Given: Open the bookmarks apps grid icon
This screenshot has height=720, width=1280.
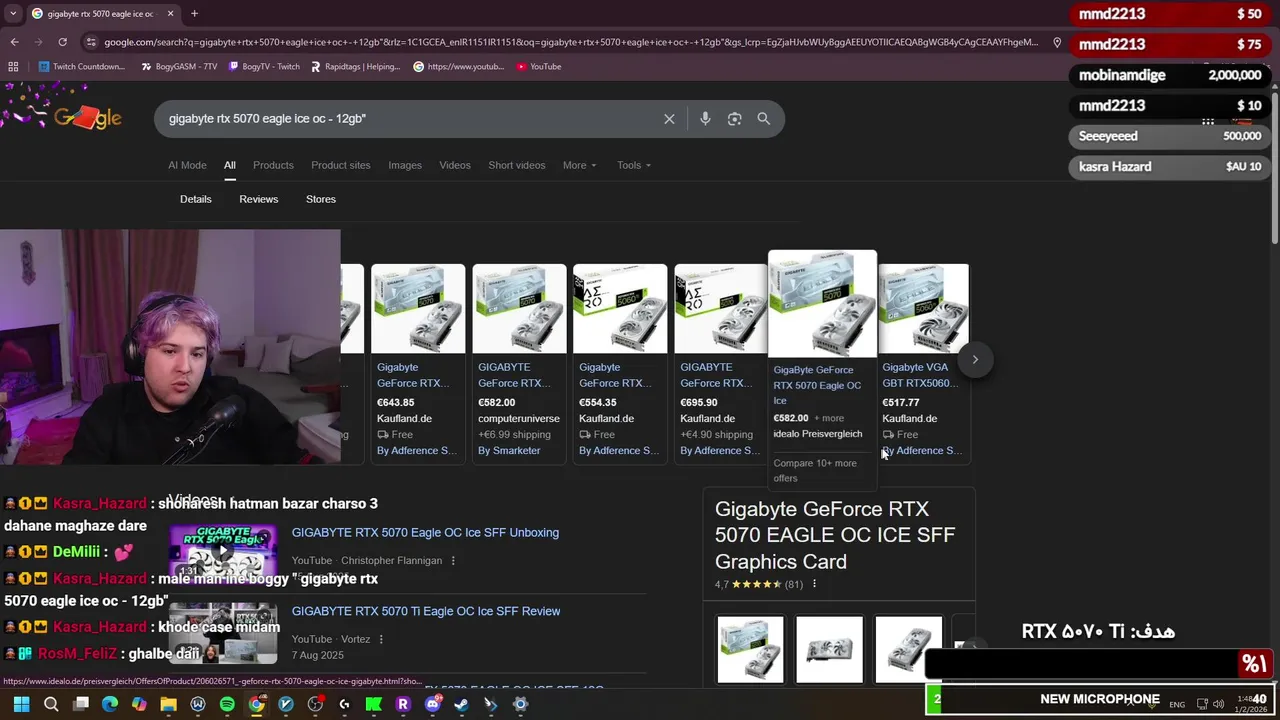Looking at the screenshot, I should point(13,67).
